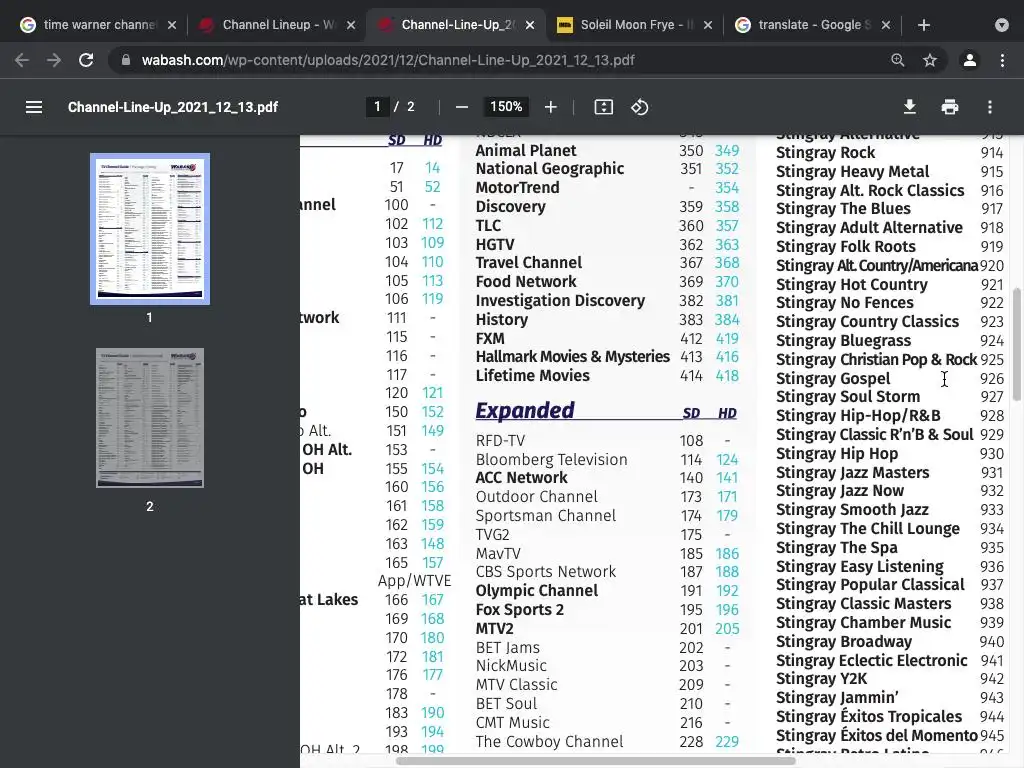Image resolution: width=1024 pixels, height=768 pixels.
Task: Click Animal Planet channel name
Action: (526, 150)
